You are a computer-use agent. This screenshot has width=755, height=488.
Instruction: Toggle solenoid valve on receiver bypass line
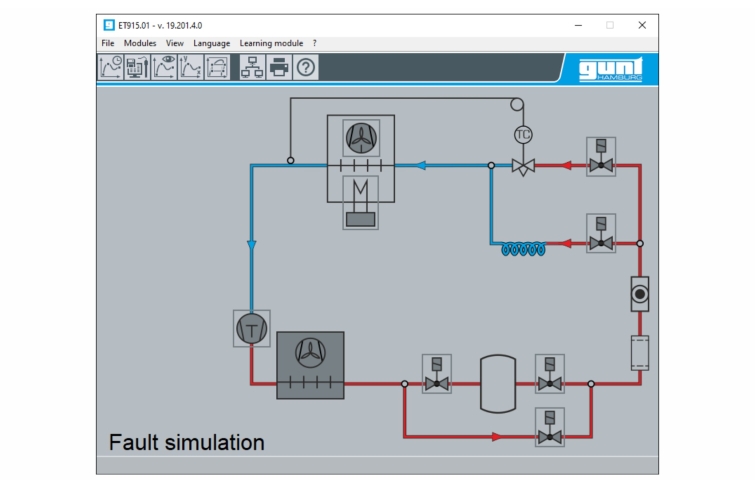click(550, 427)
